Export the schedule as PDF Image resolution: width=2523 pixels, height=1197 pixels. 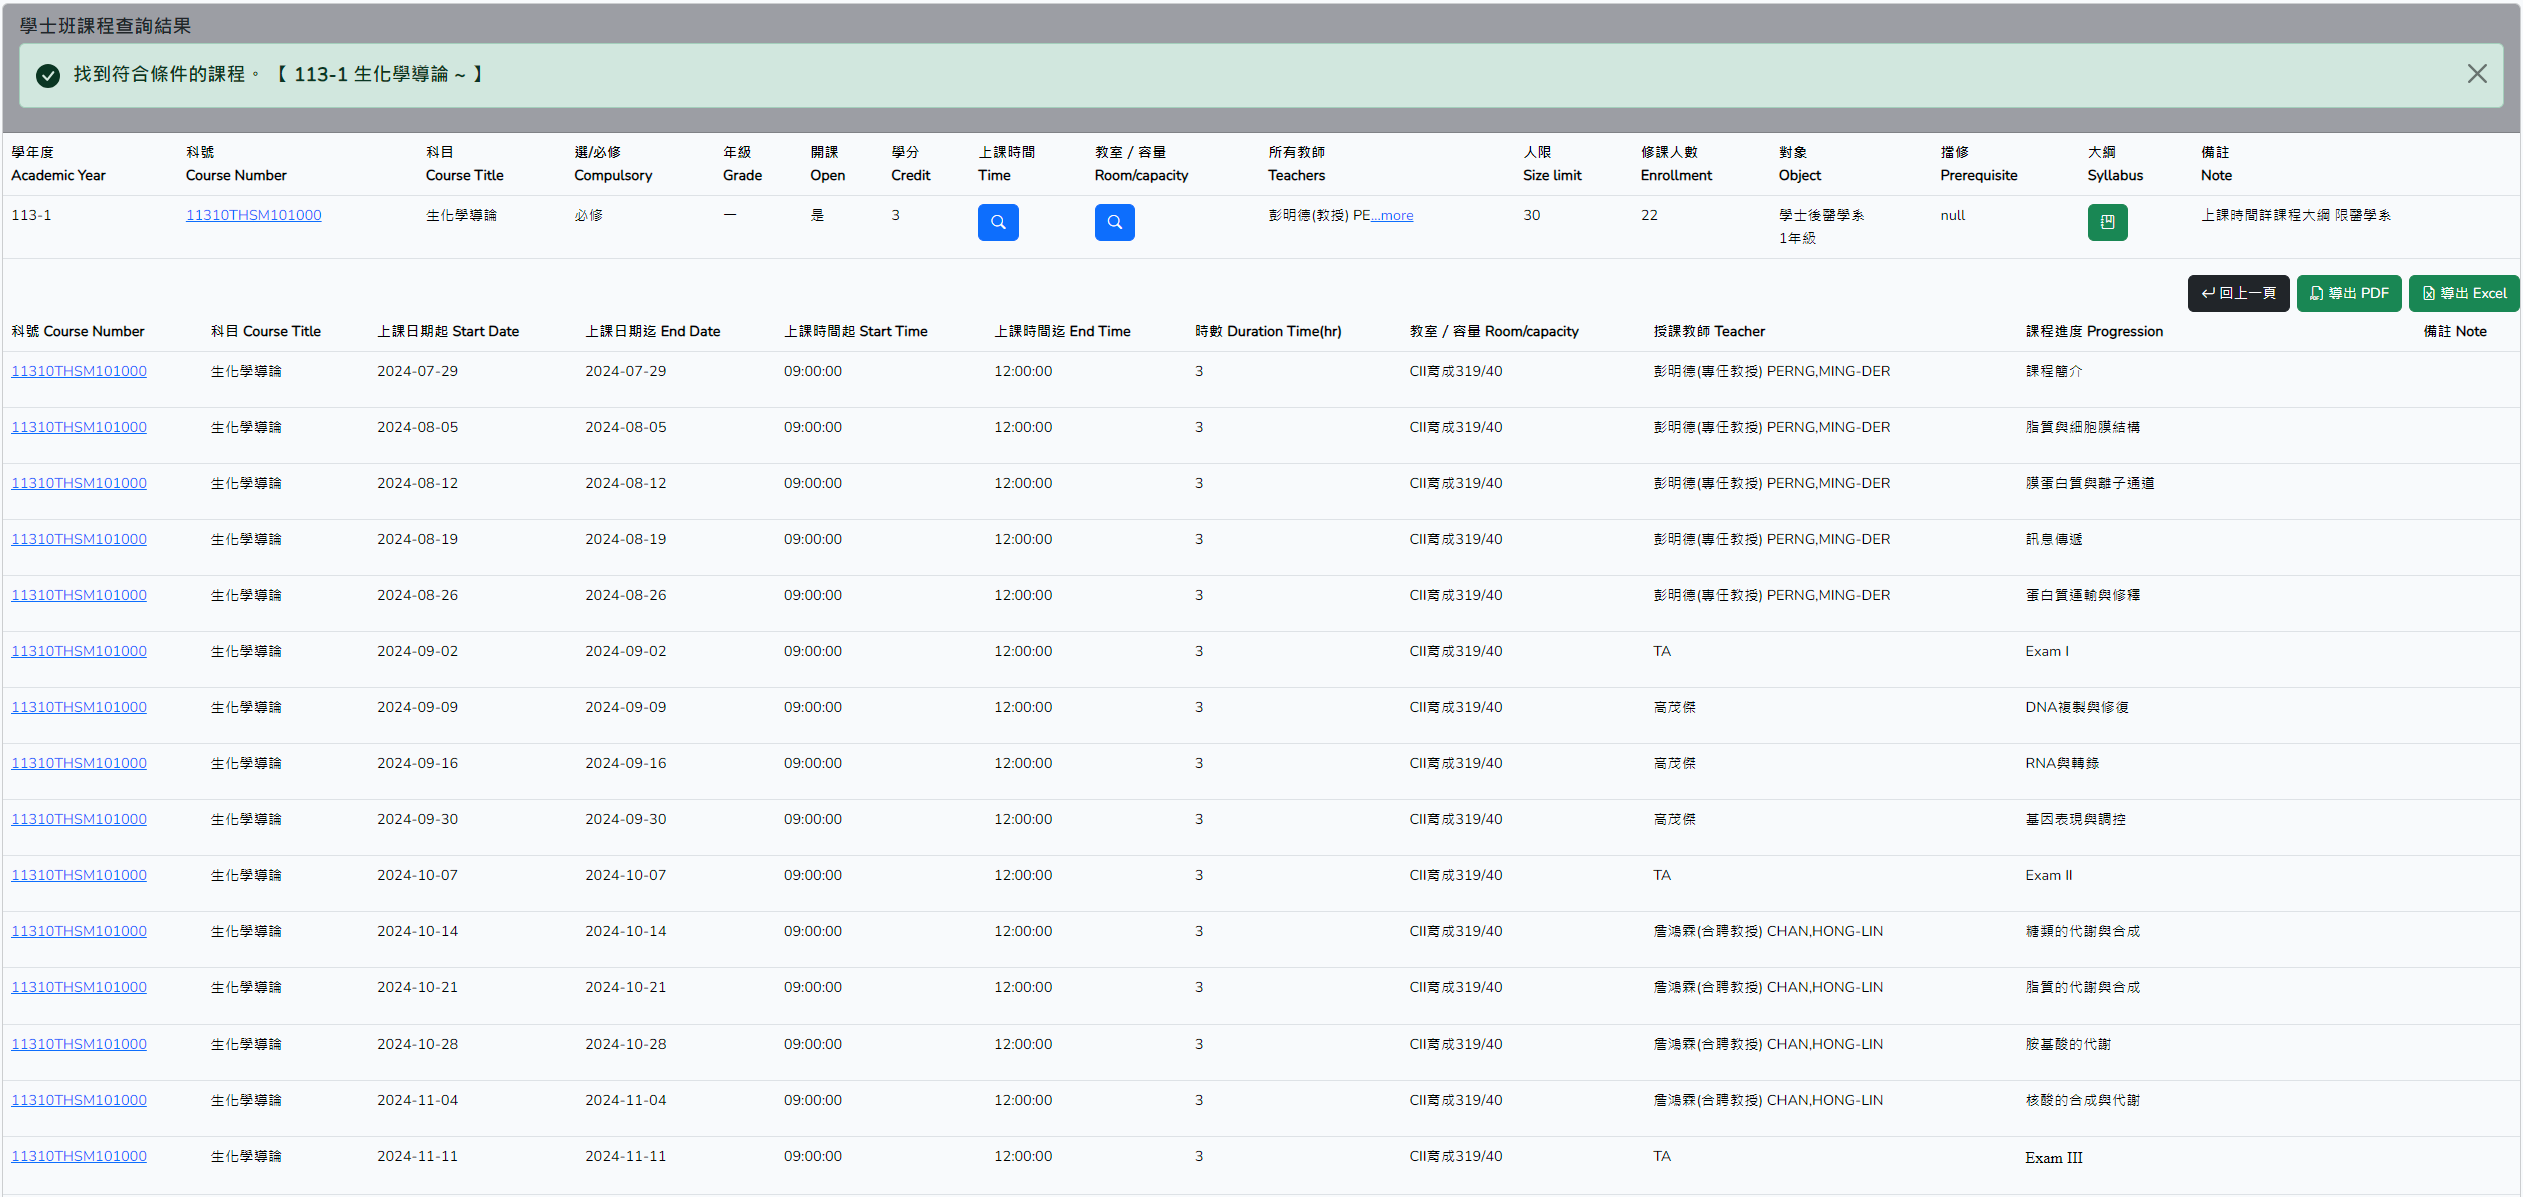pos(2348,293)
